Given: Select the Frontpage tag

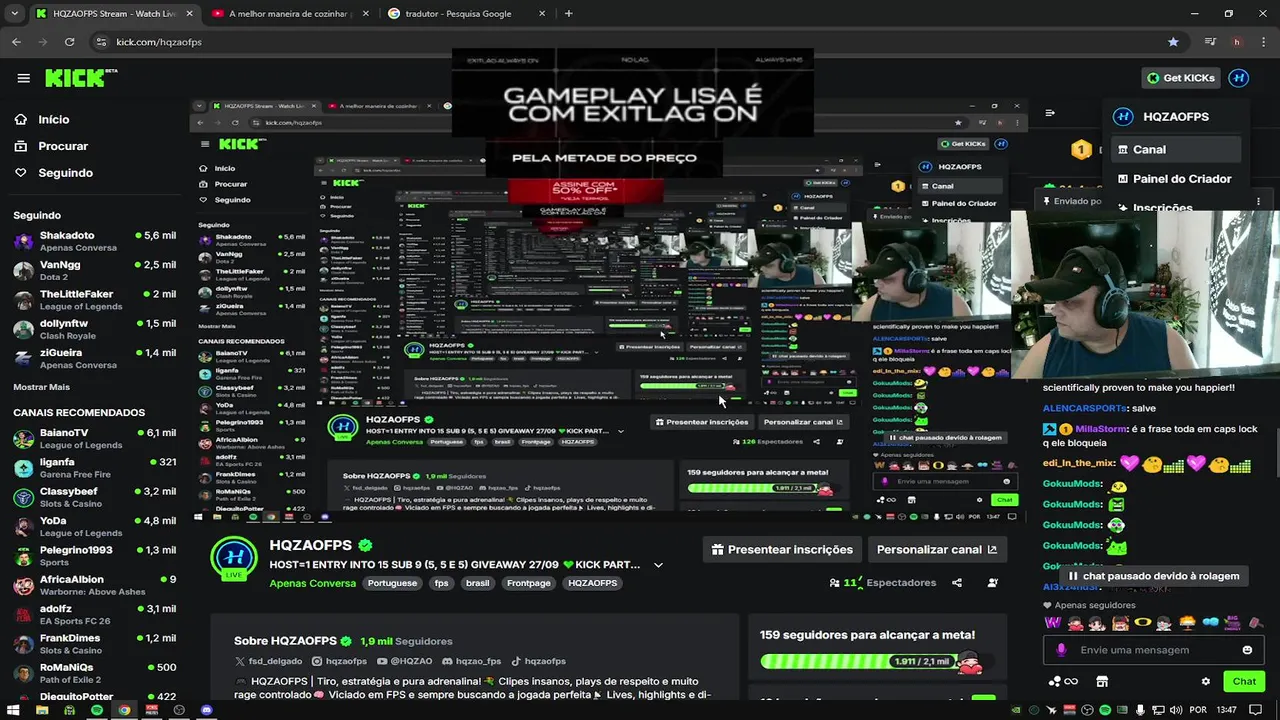Looking at the screenshot, I should pos(529,583).
